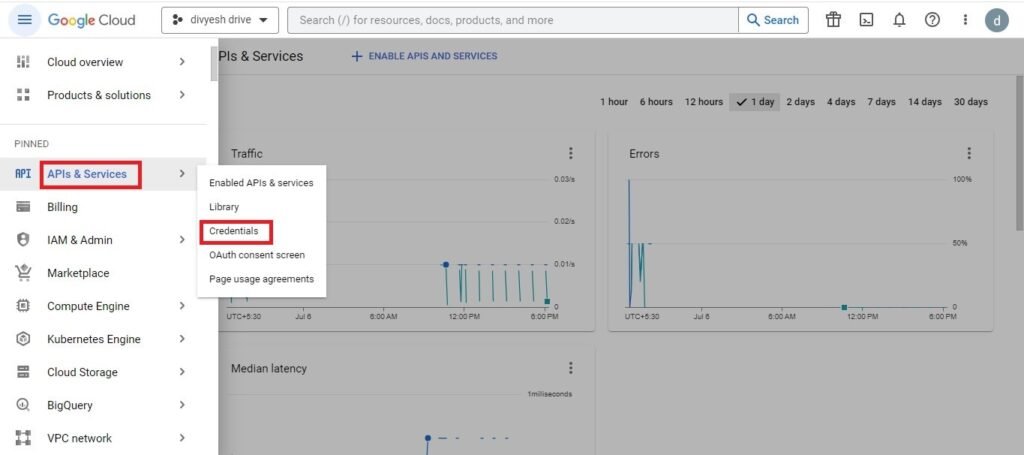Viewport: 1024px width, 455px height.
Task: Open the hamburger navigation menu
Action: [25, 20]
